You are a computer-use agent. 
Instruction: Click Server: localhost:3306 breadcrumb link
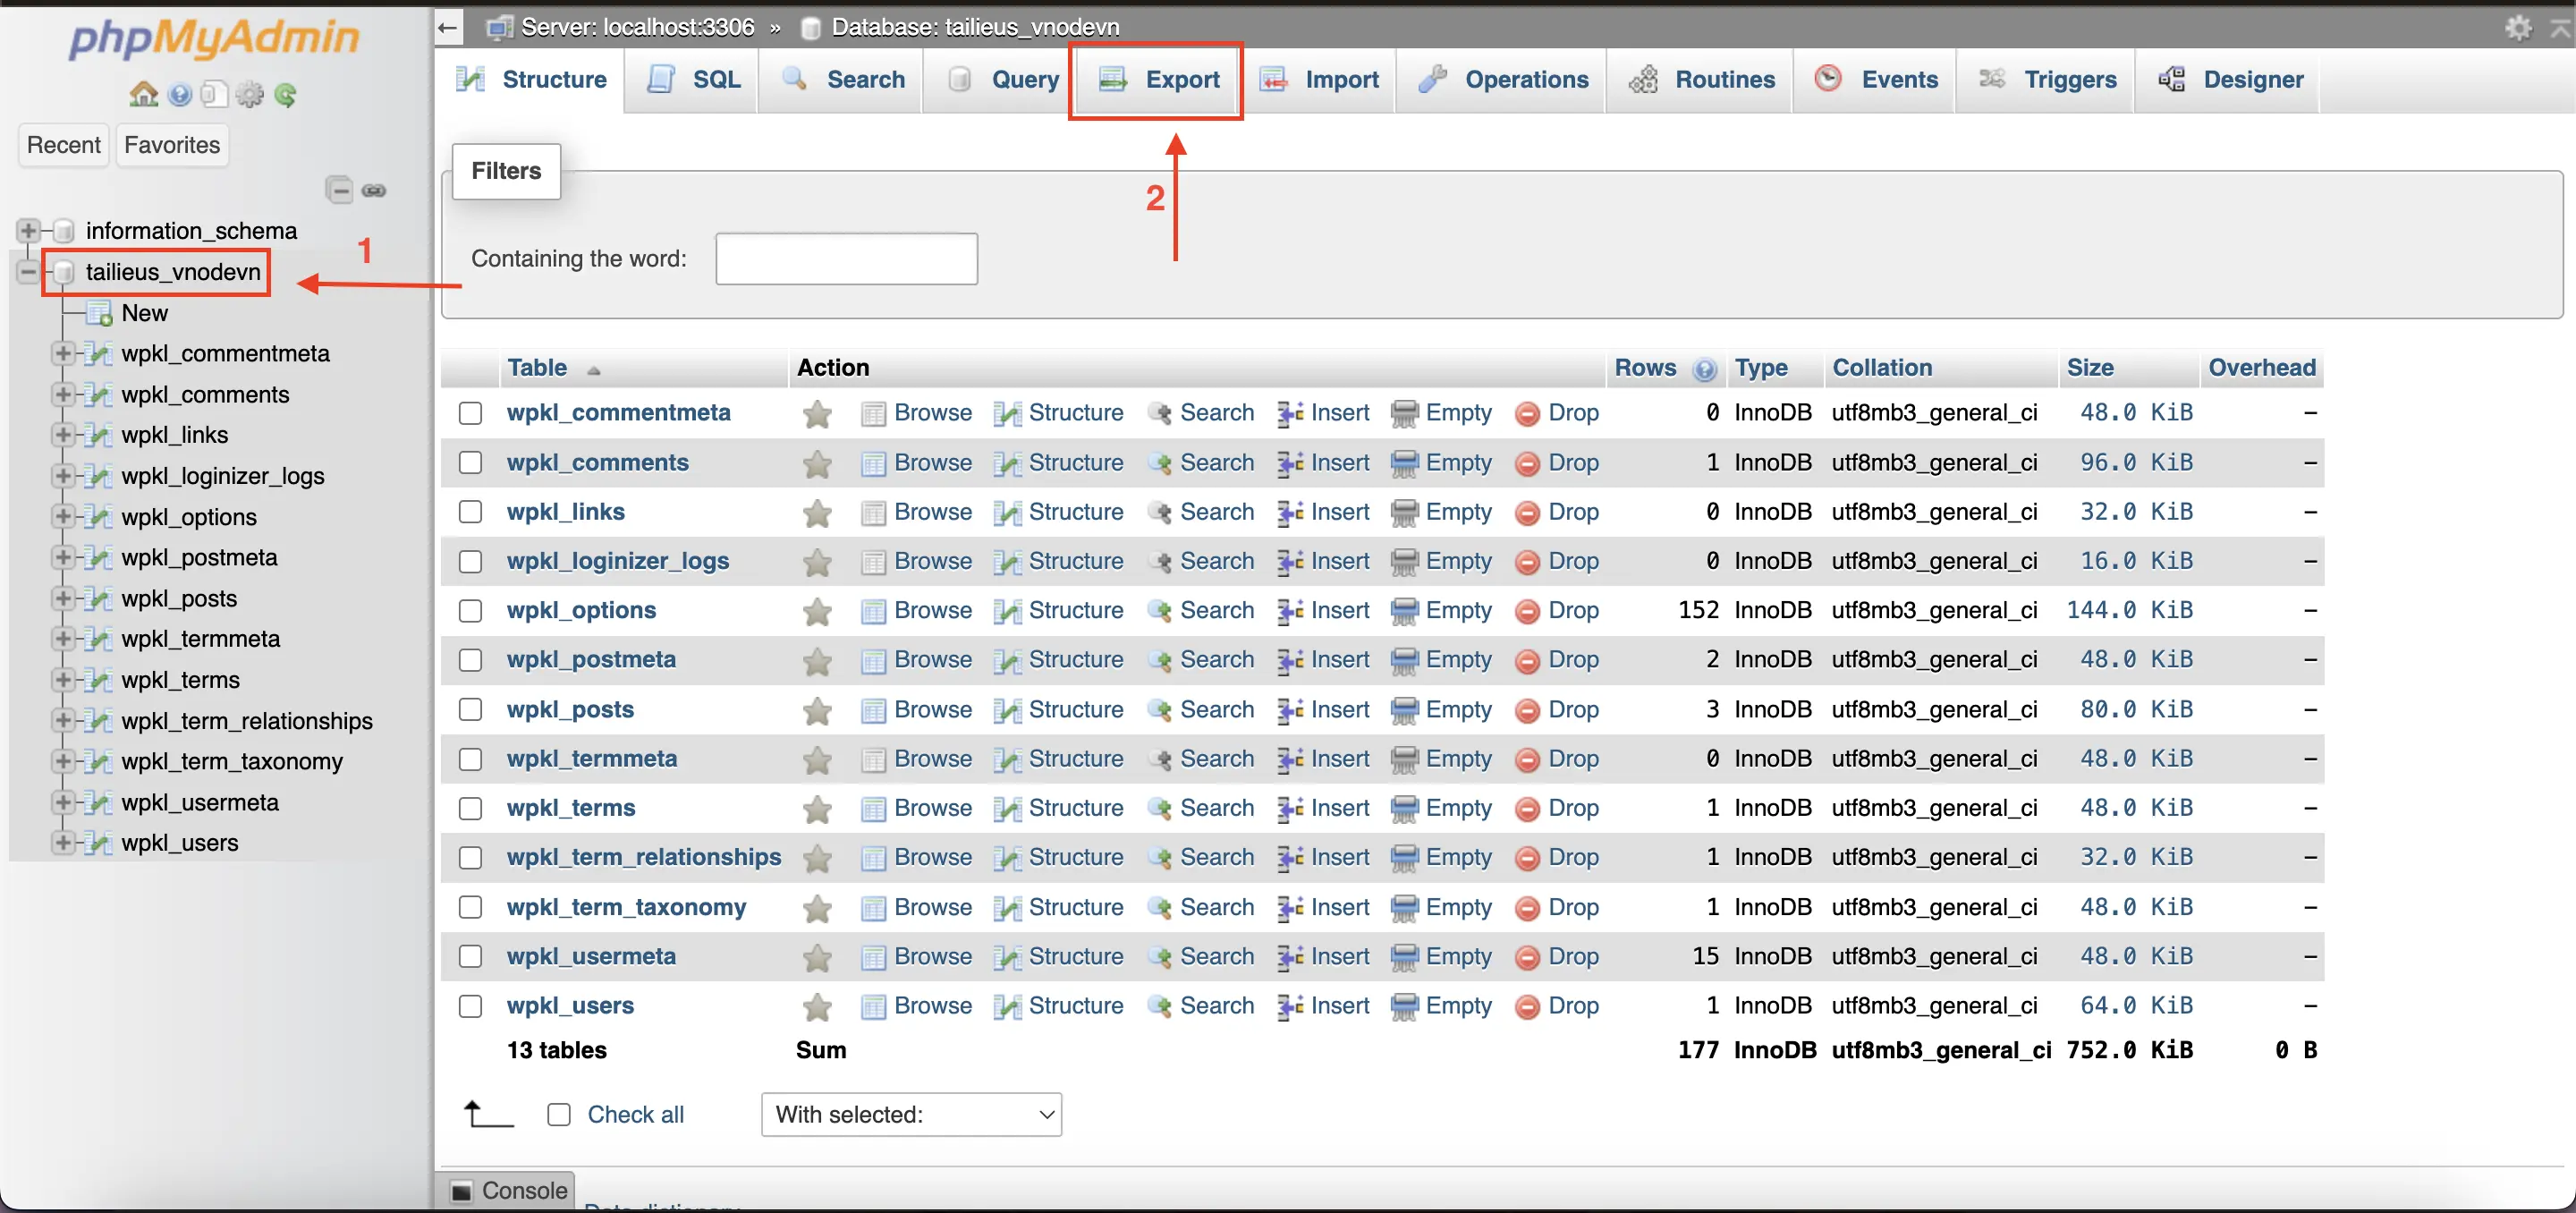pyautogui.click(x=637, y=27)
